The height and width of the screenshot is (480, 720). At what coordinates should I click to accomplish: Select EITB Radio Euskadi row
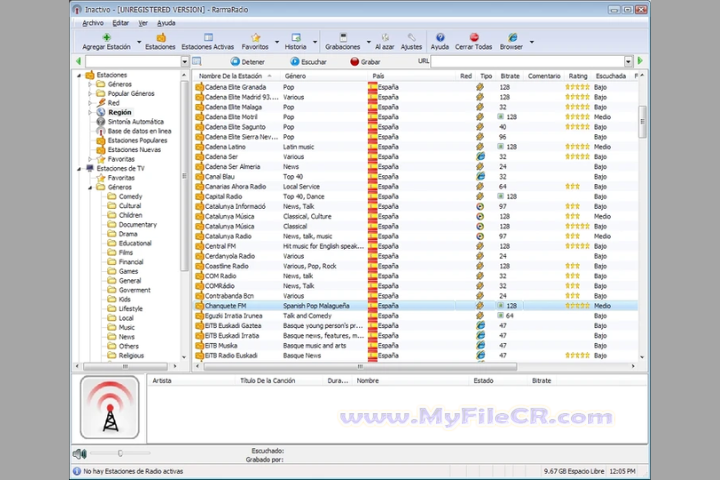point(416,356)
